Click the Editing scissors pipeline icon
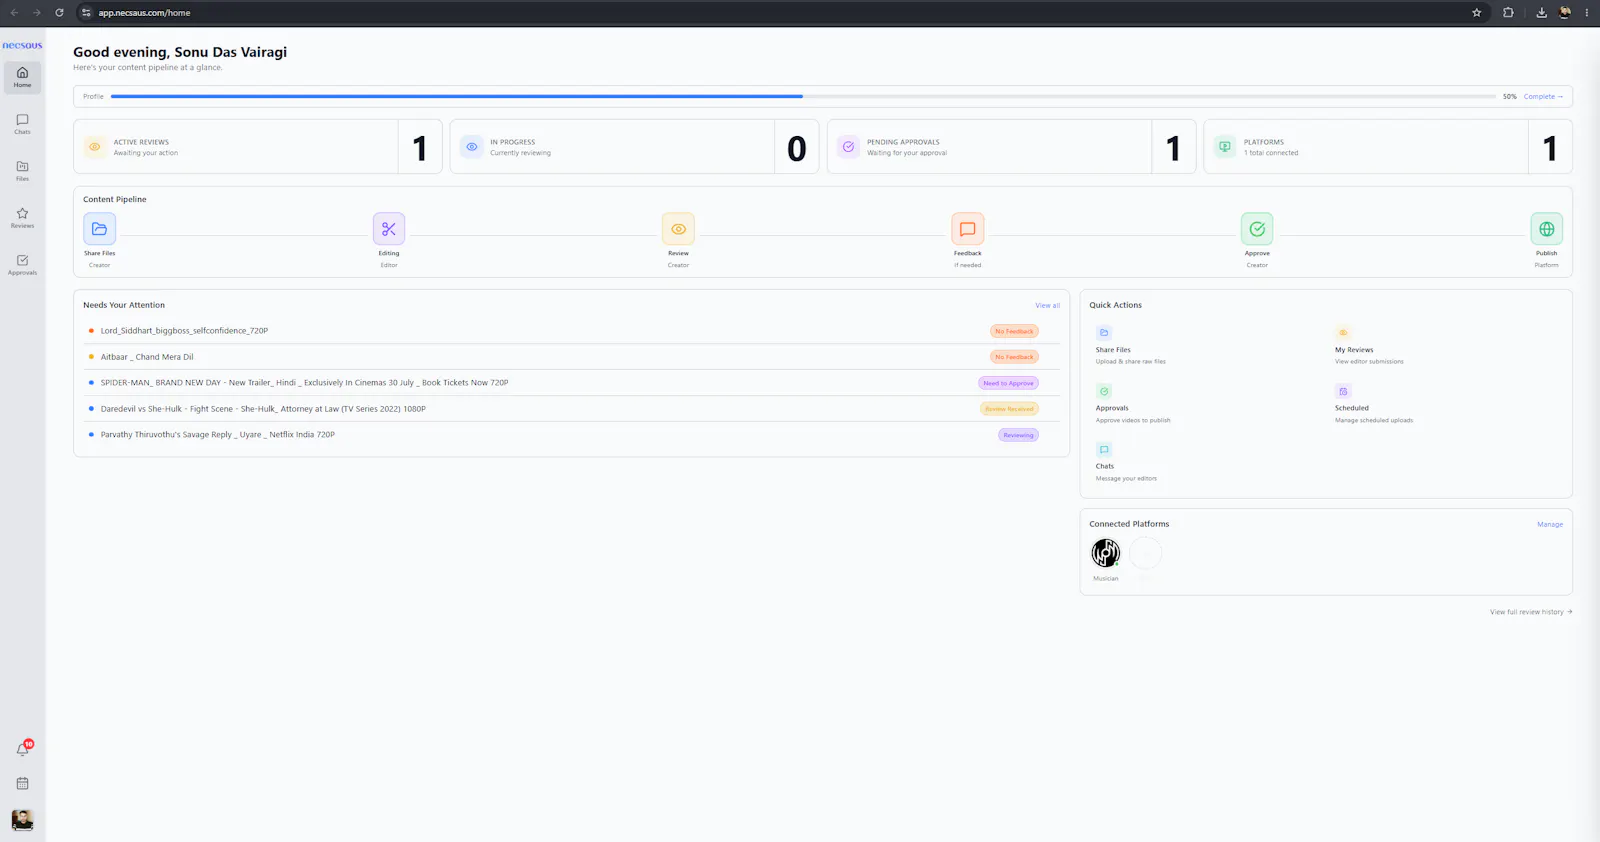This screenshot has width=1600, height=842. pyautogui.click(x=389, y=229)
